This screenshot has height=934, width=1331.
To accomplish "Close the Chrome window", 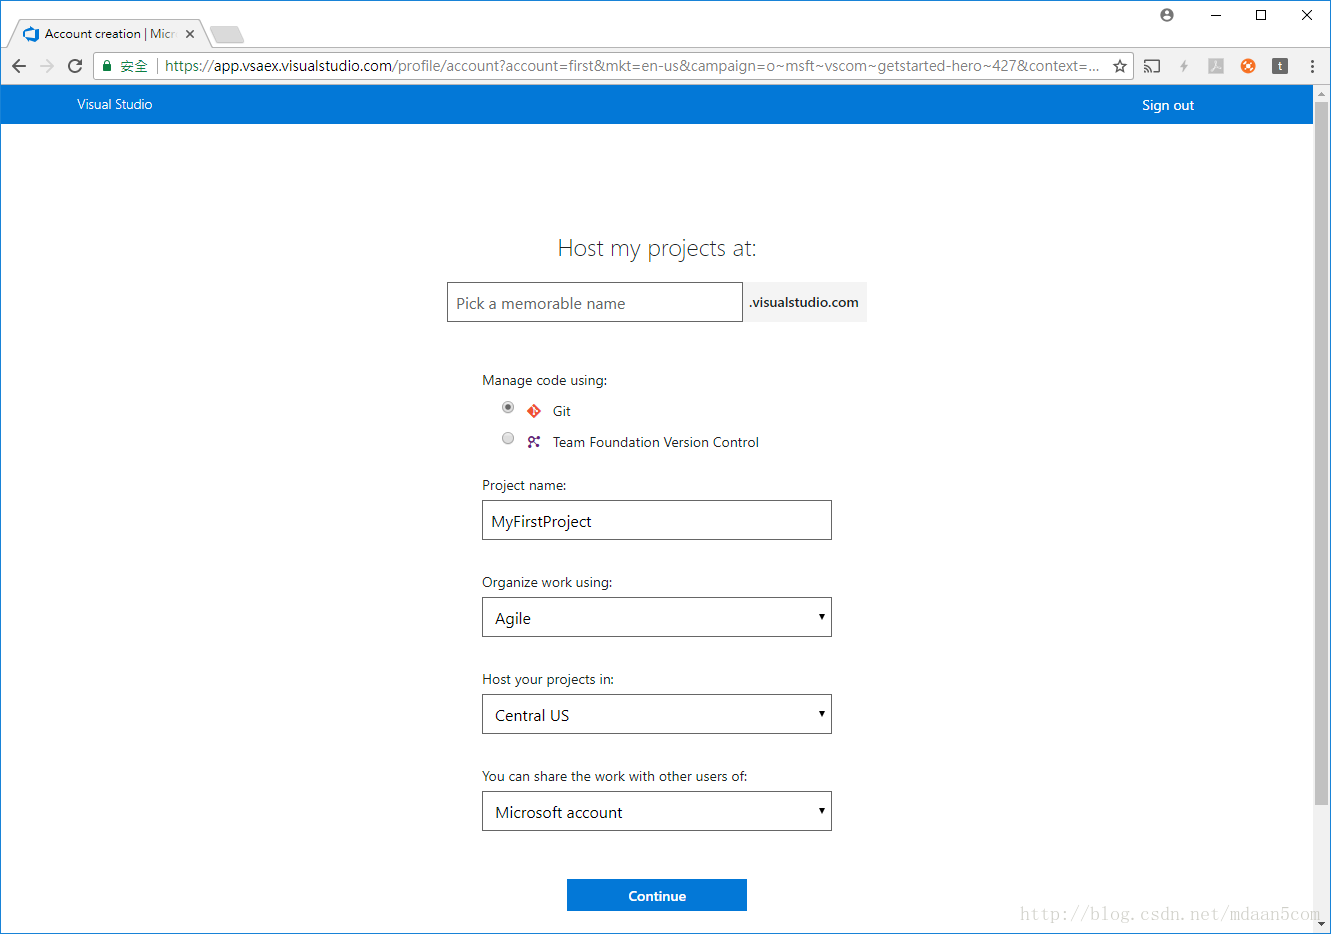I will (1307, 15).
